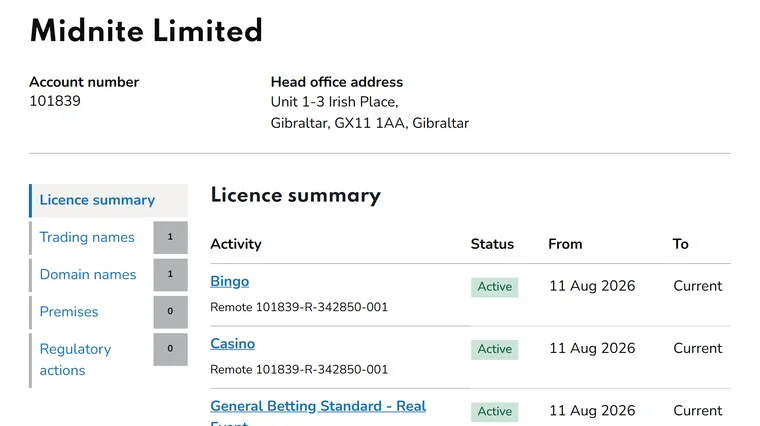Image resolution: width=760 pixels, height=426 pixels.
Task: Select the Midnite Limited page heading
Action: pyautogui.click(x=146, y=31)
